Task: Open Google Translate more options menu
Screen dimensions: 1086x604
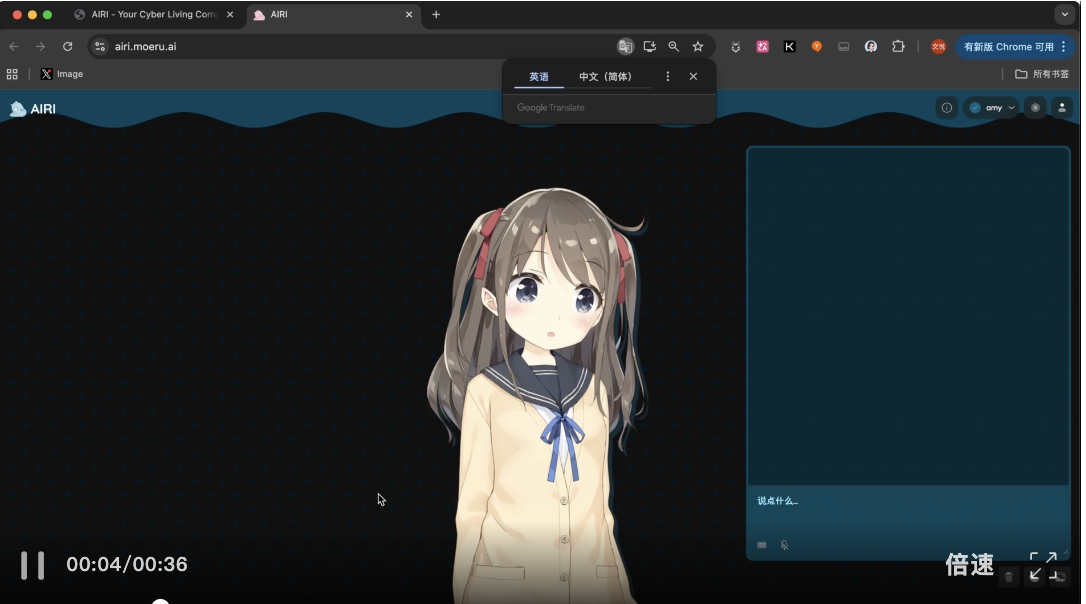Action: pyautogui.click(x=668, y=77)
